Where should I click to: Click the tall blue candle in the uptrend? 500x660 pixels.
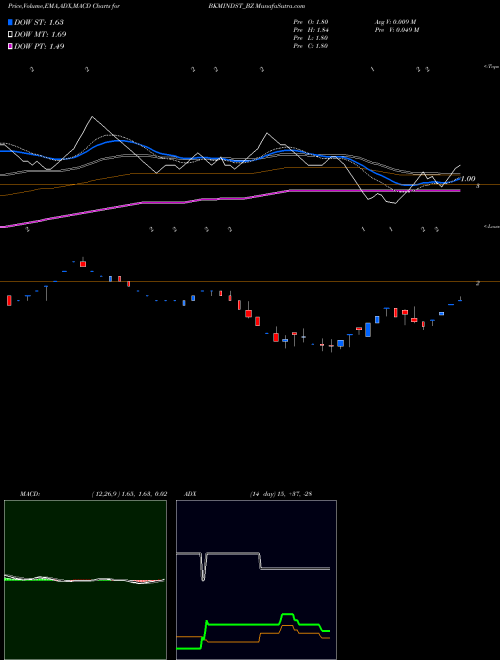368,330
